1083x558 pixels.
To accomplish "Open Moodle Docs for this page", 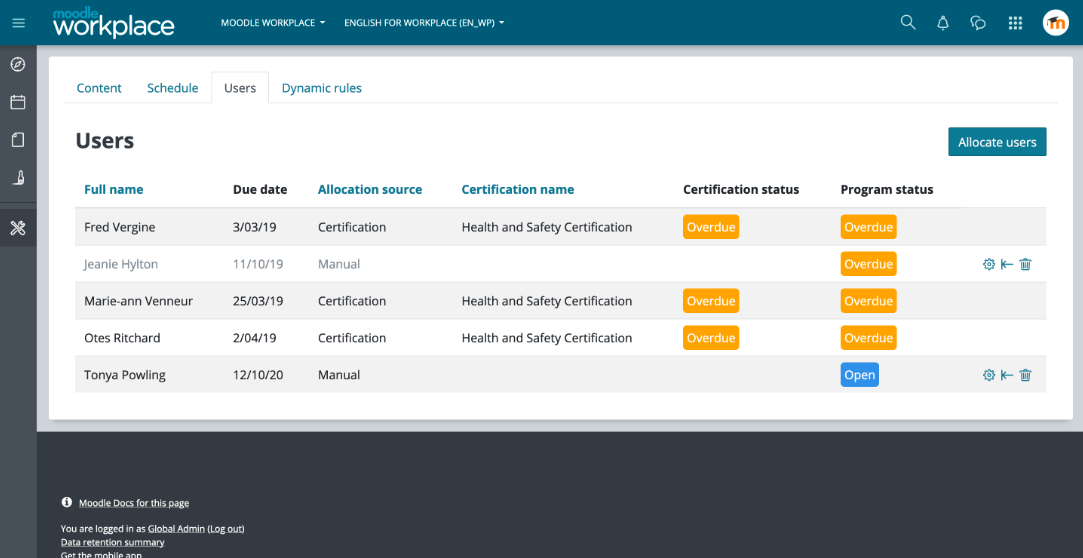I will (134, 503).
